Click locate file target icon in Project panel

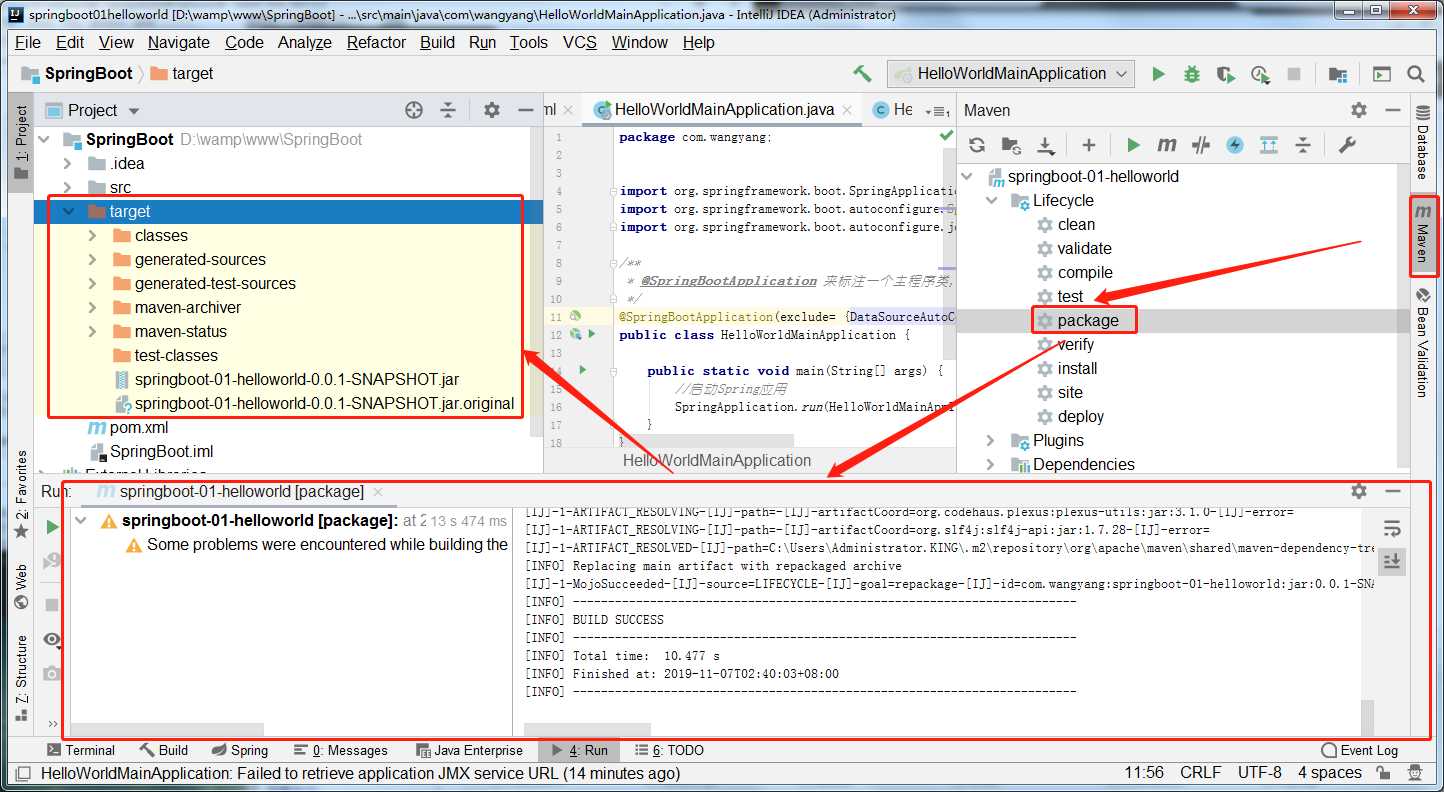tap(414, 110)
